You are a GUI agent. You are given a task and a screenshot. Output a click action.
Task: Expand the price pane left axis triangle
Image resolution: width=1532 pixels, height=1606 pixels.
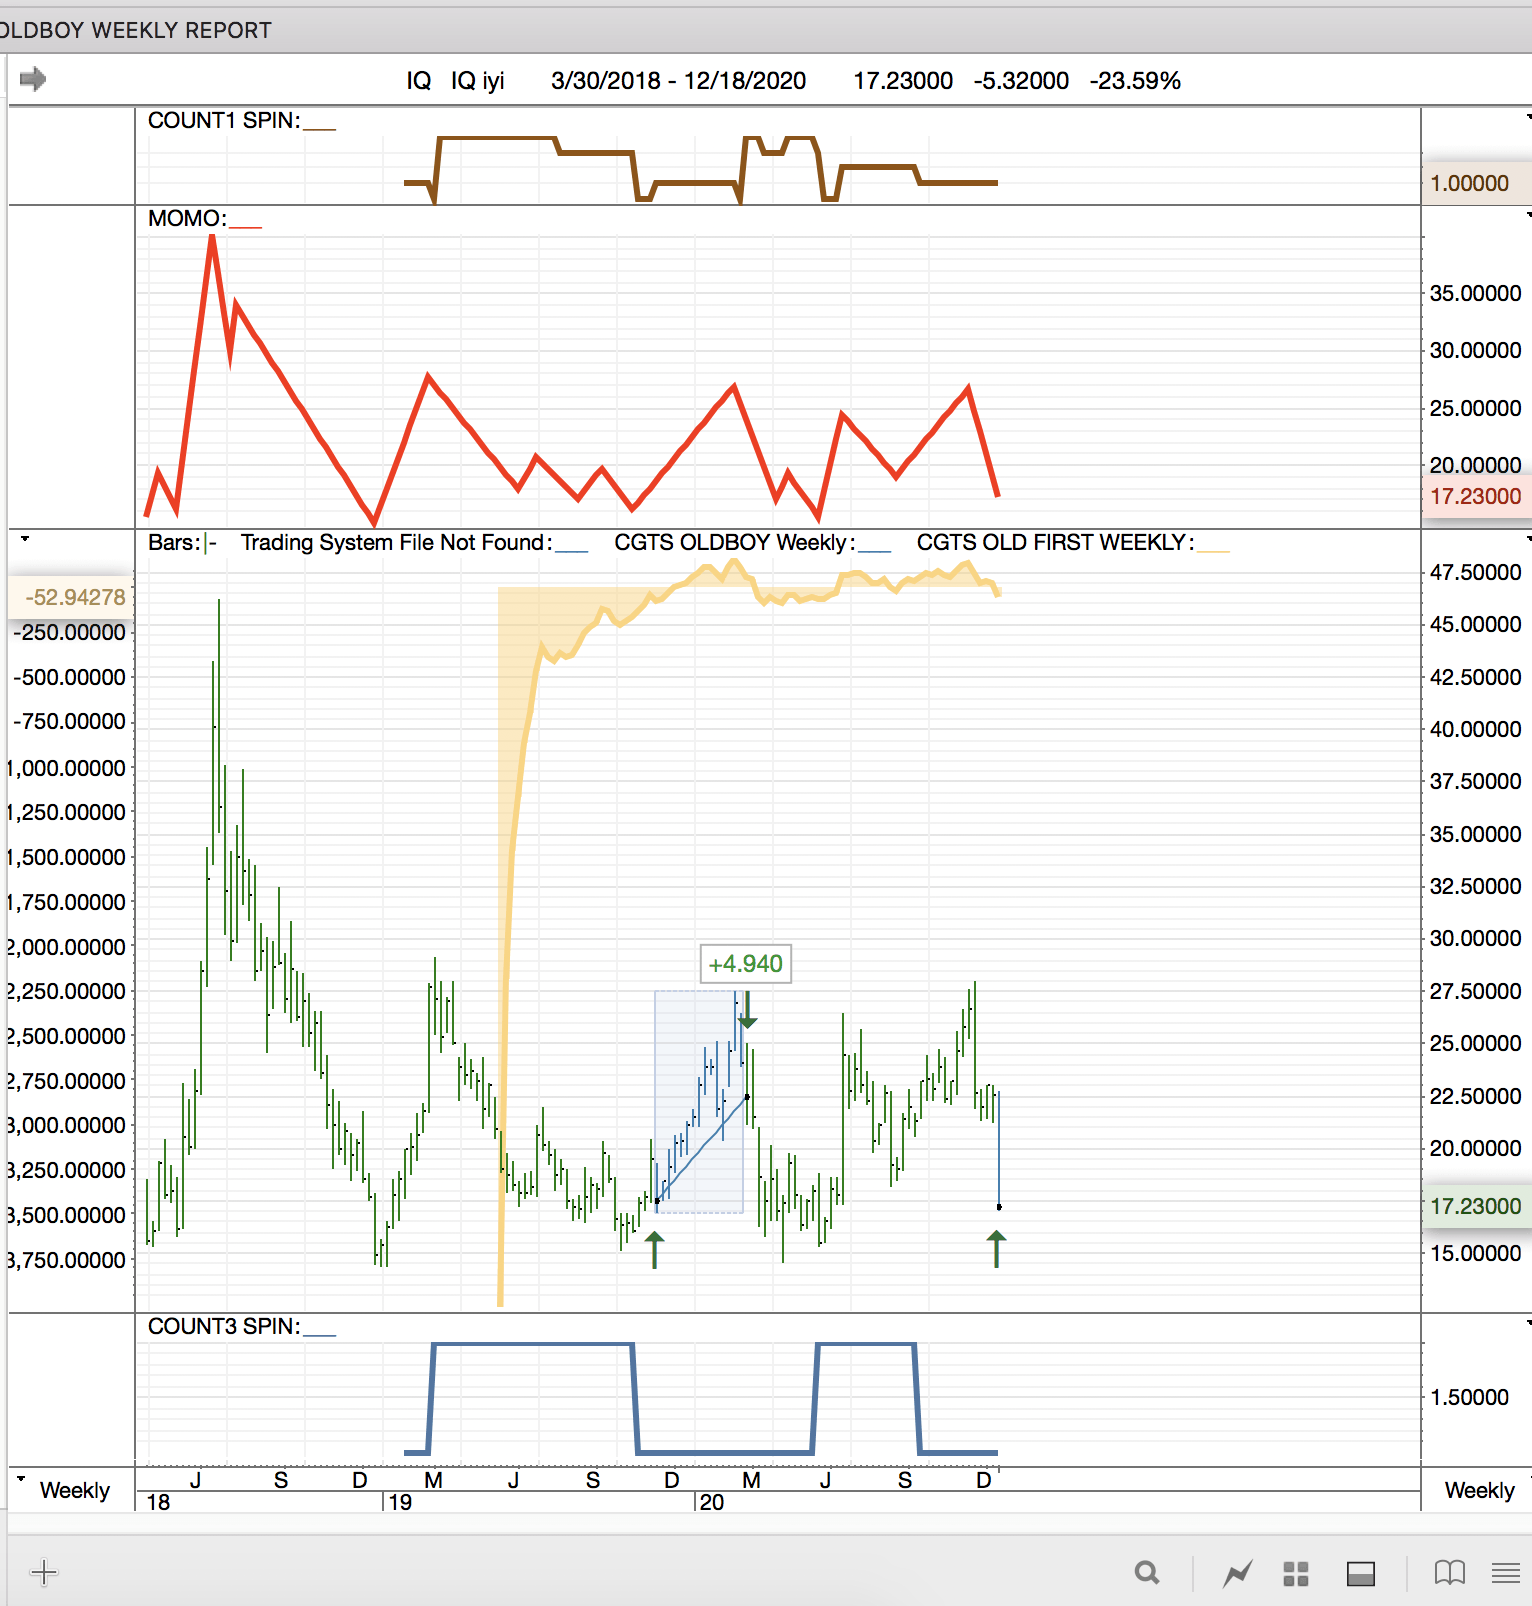coord(25,539)
